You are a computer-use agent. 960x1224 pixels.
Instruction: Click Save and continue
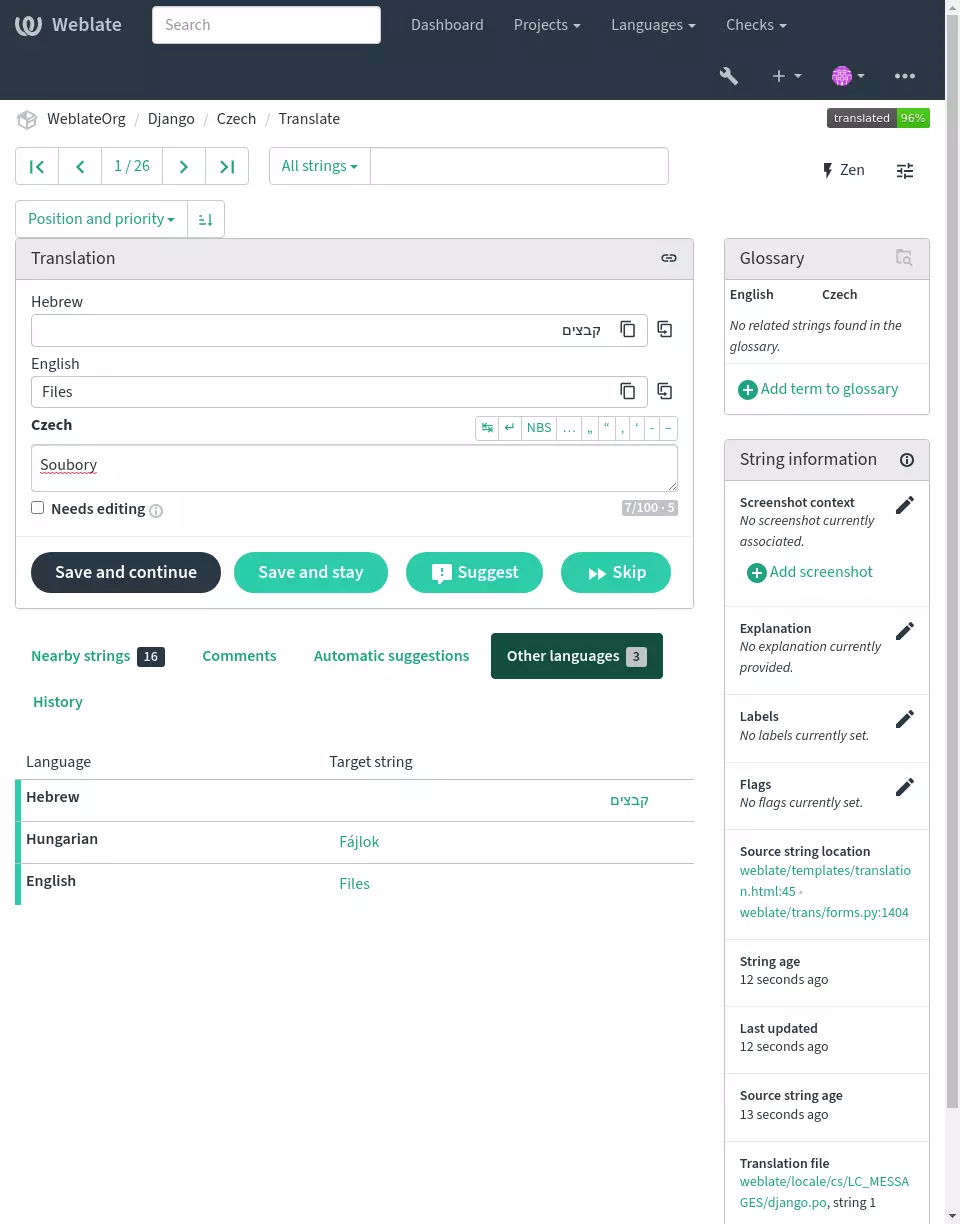126,572
